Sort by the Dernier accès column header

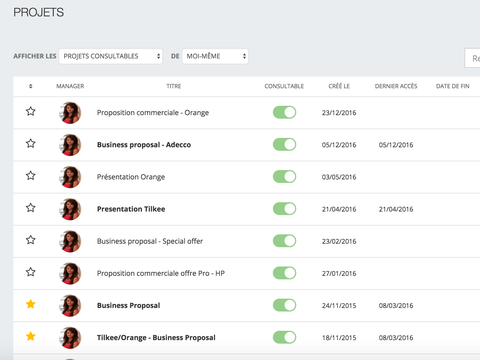pos(396,86)
